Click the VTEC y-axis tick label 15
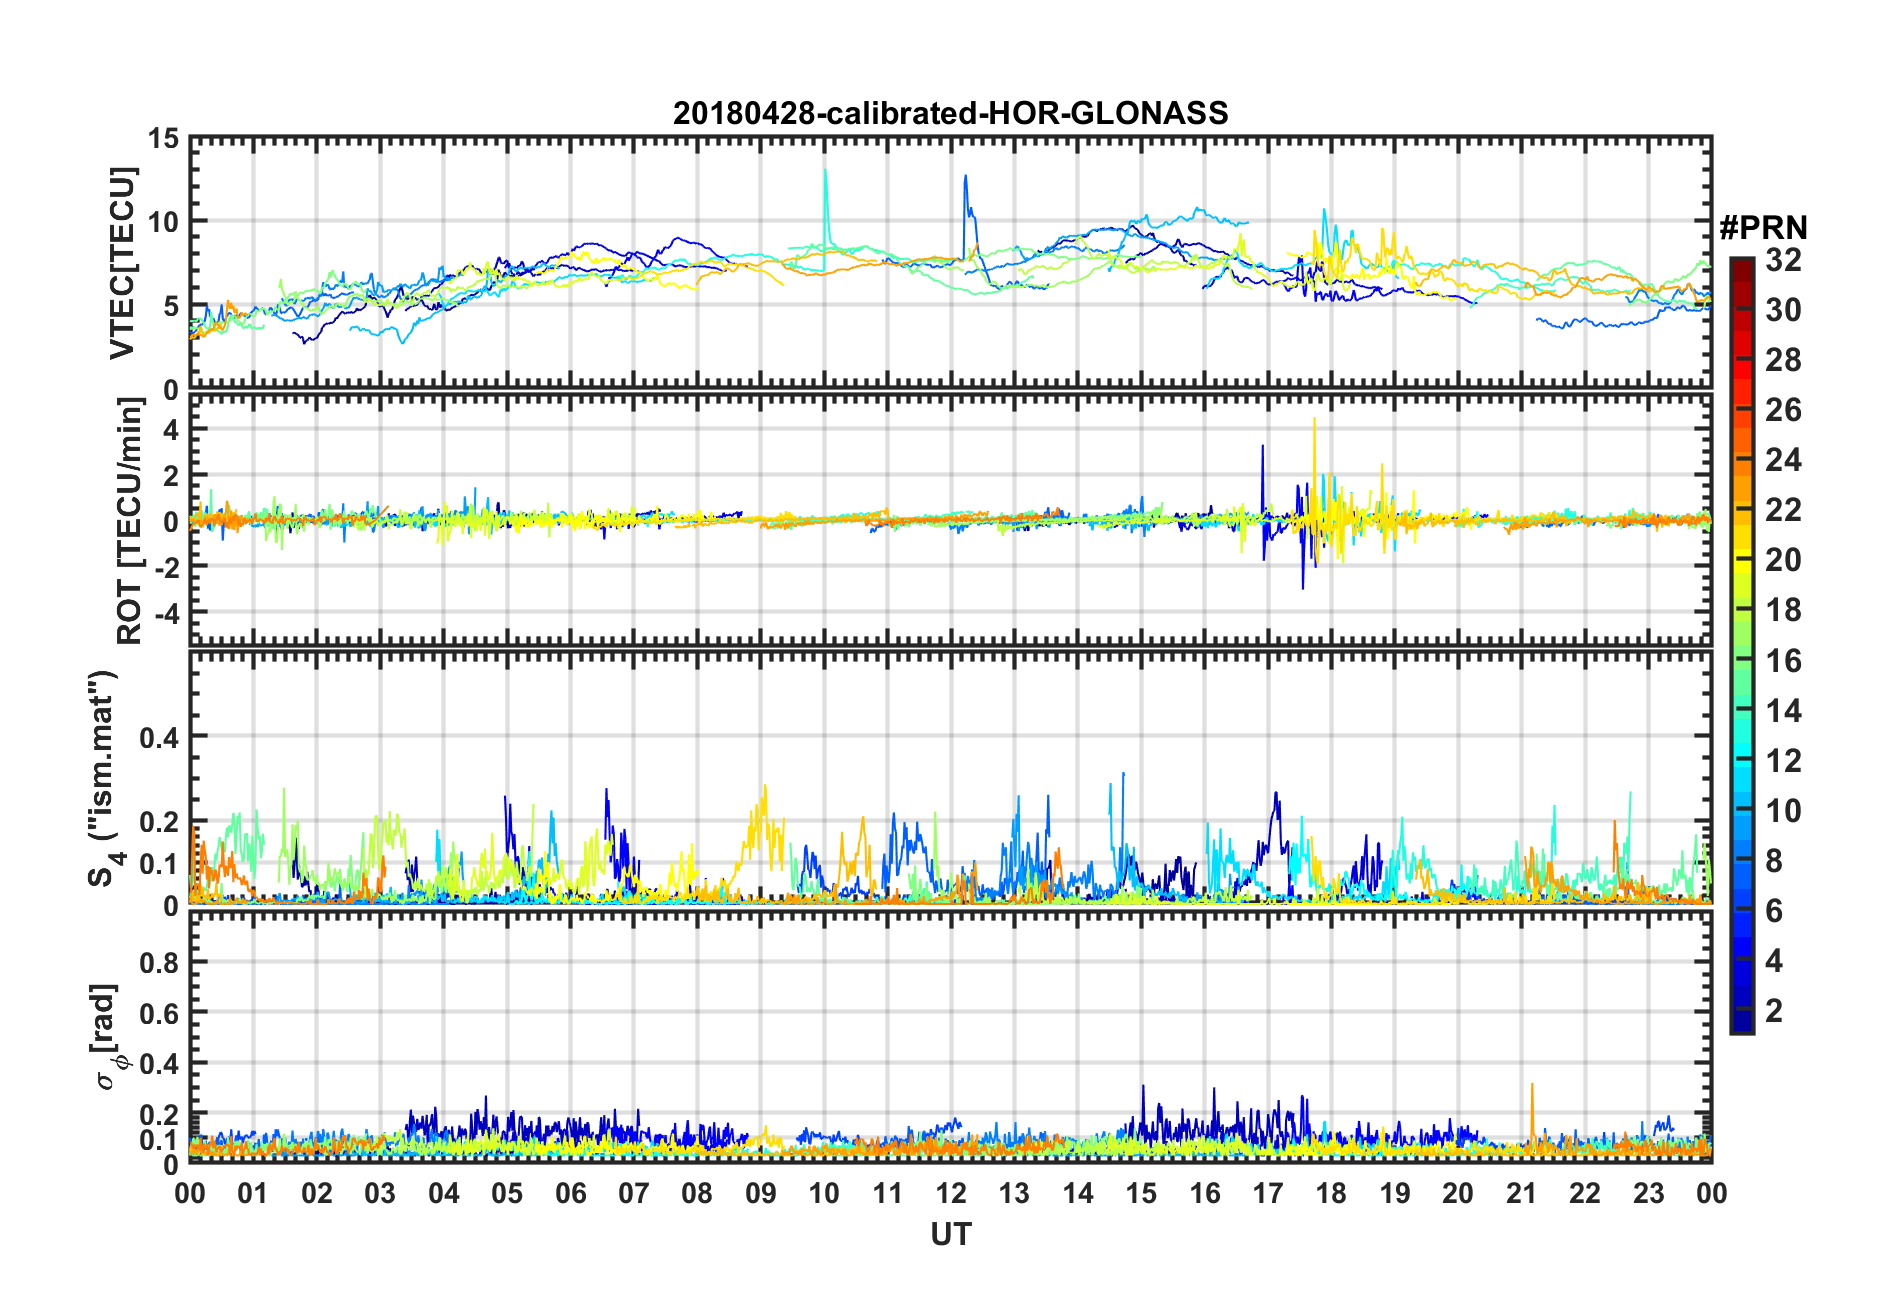Image resolution: width=1902 pixels, height=1292 pixels. tap(164, 138)
